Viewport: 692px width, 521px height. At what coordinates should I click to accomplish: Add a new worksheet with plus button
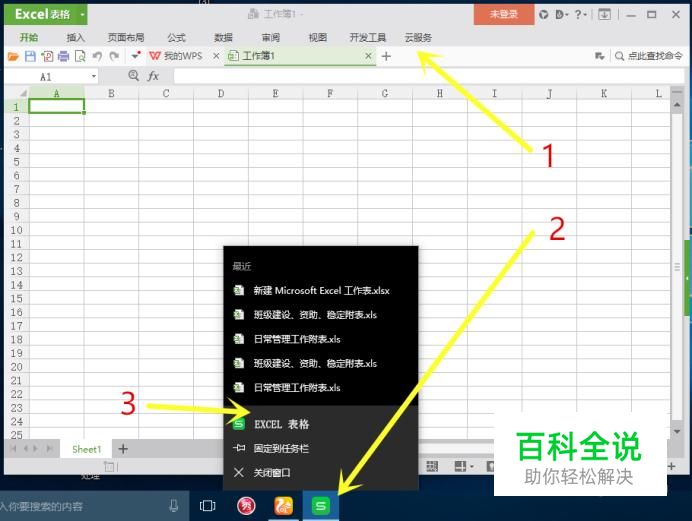pyautogui.click(x=123, y=449)
